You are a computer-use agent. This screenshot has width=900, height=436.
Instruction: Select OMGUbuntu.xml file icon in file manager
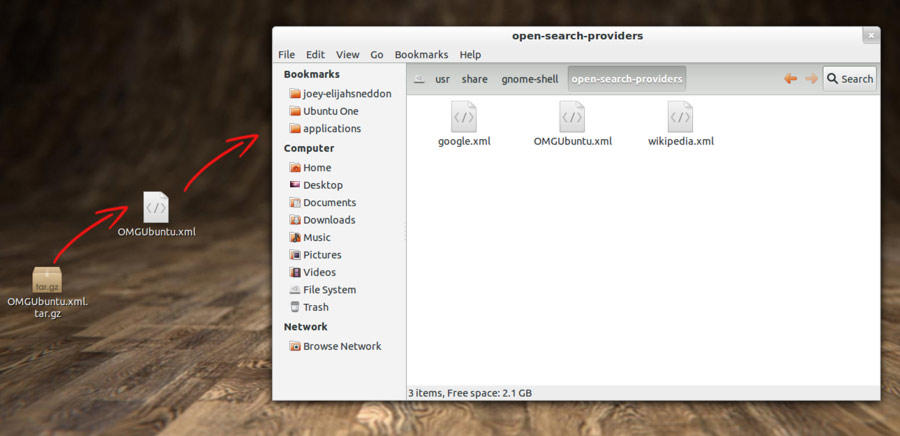[572, 116]
